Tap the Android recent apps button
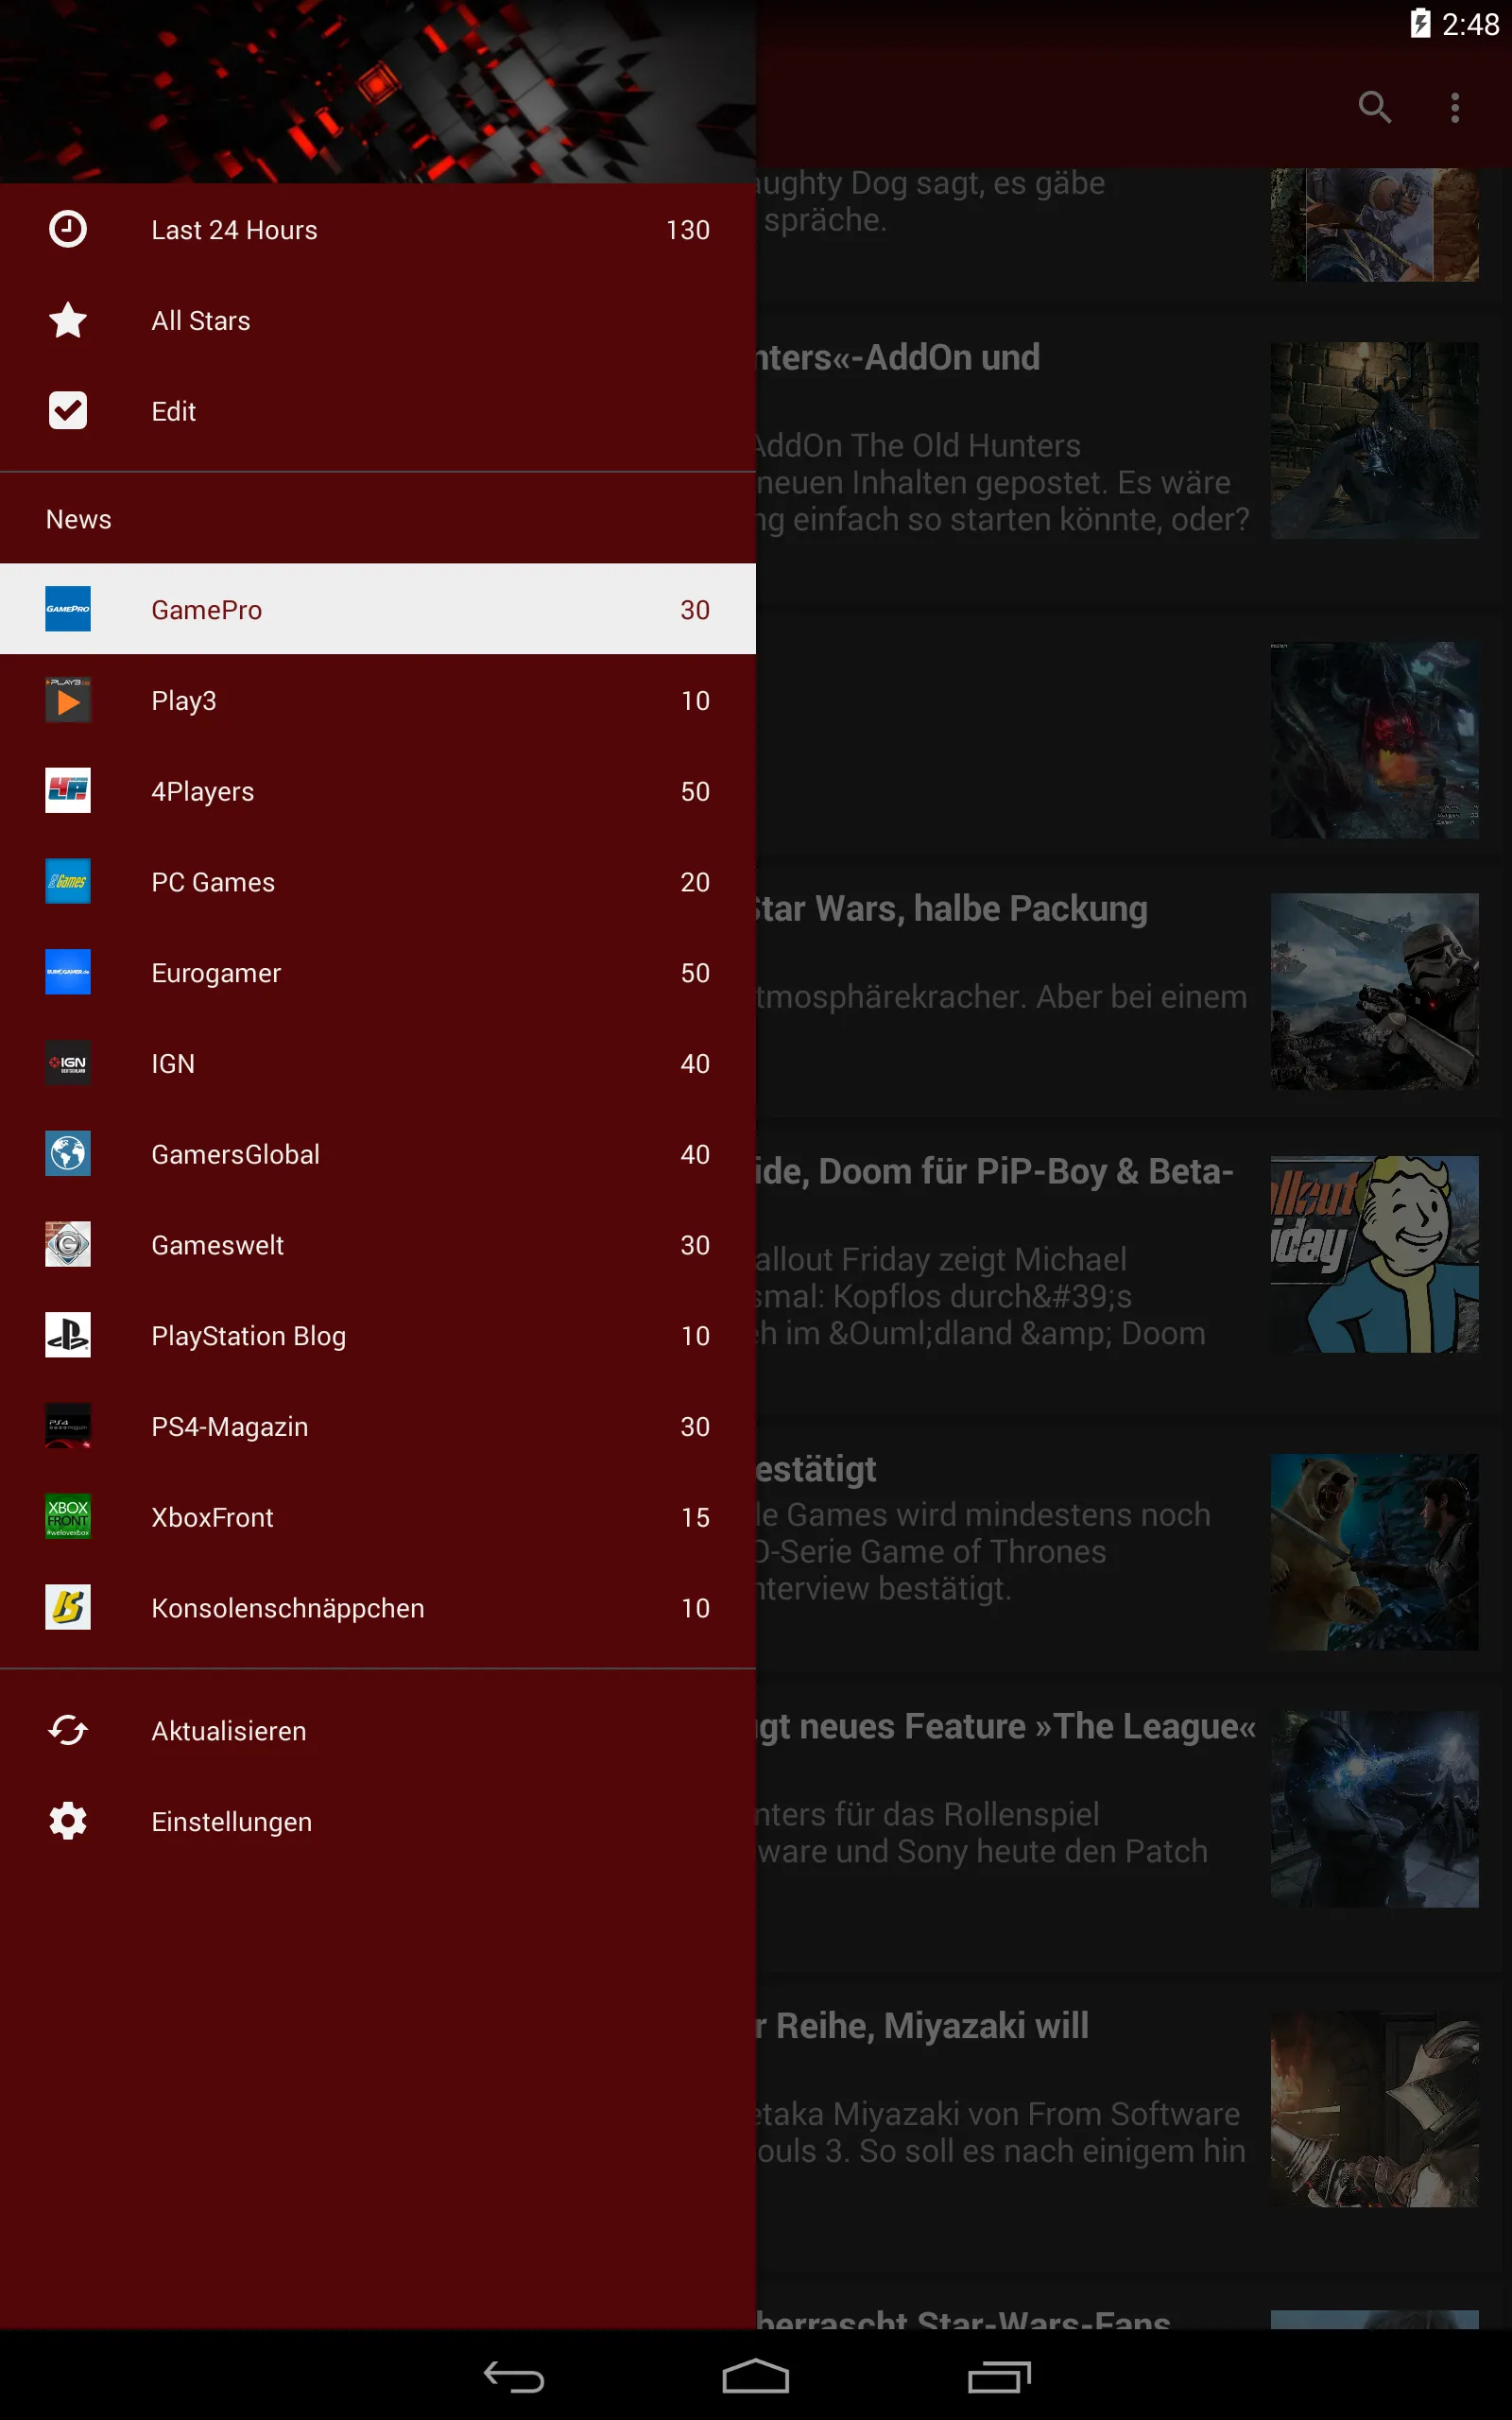Screen dimensions: 1512x2420 pyautogui.click(x=999, y=2376)
